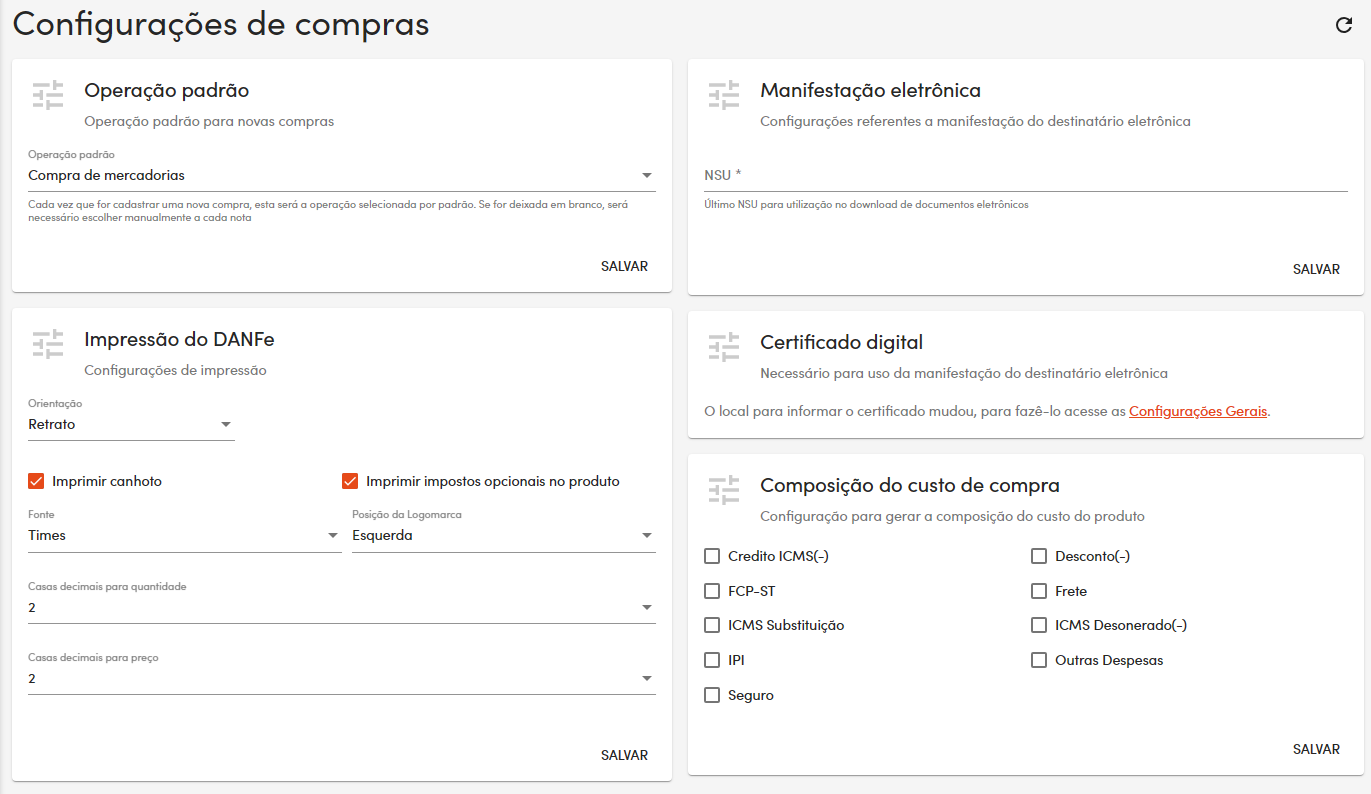Expand Casas decimais para preço dropdown
The height and width of the screenshot is (794, 1371).
(x=342, y=679)
